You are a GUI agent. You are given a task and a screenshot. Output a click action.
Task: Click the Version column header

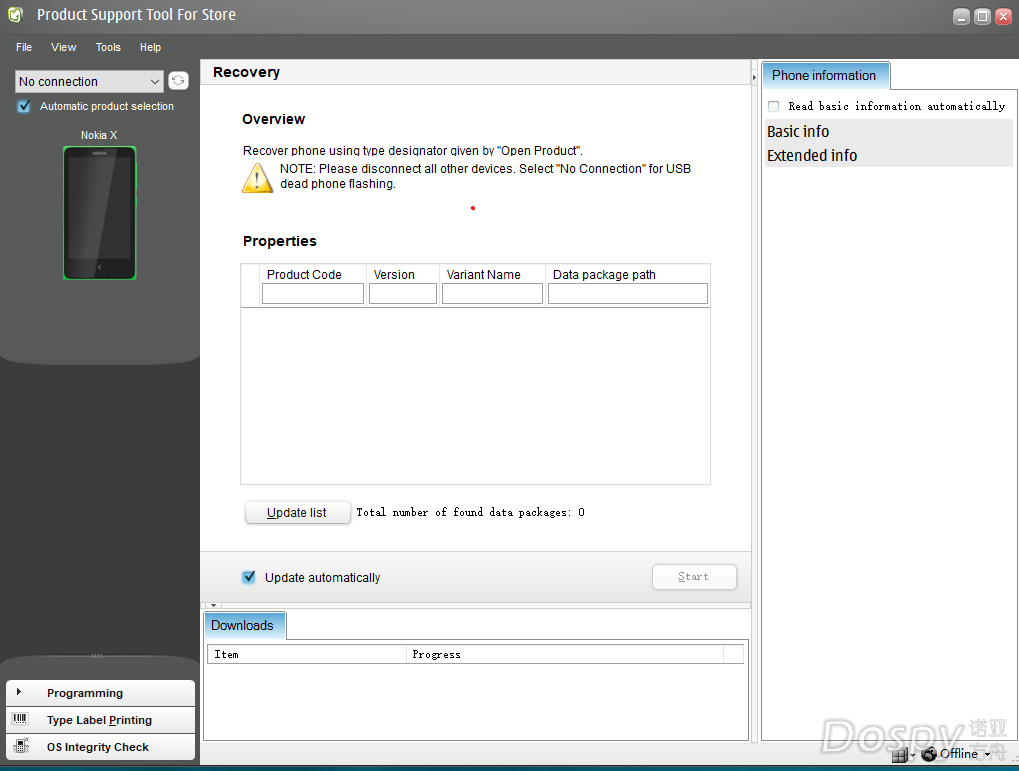(x=394, y=274)
